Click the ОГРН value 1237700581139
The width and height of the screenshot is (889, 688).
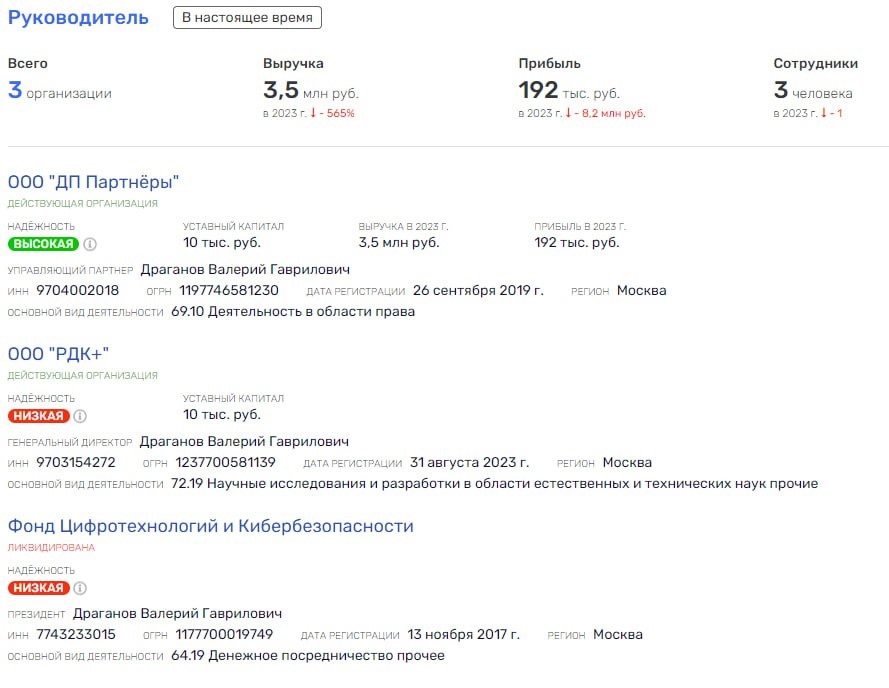pyautogui.click(x=226, y=462)
